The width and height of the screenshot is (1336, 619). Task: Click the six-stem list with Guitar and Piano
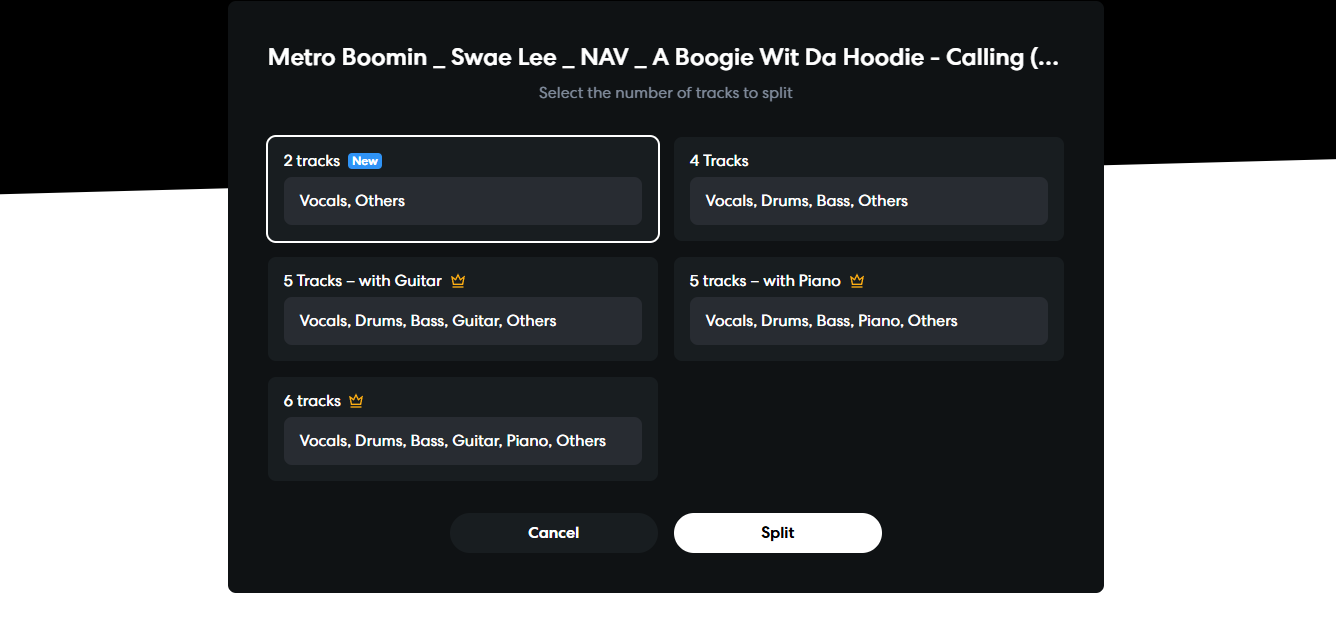tap(463, 441)
